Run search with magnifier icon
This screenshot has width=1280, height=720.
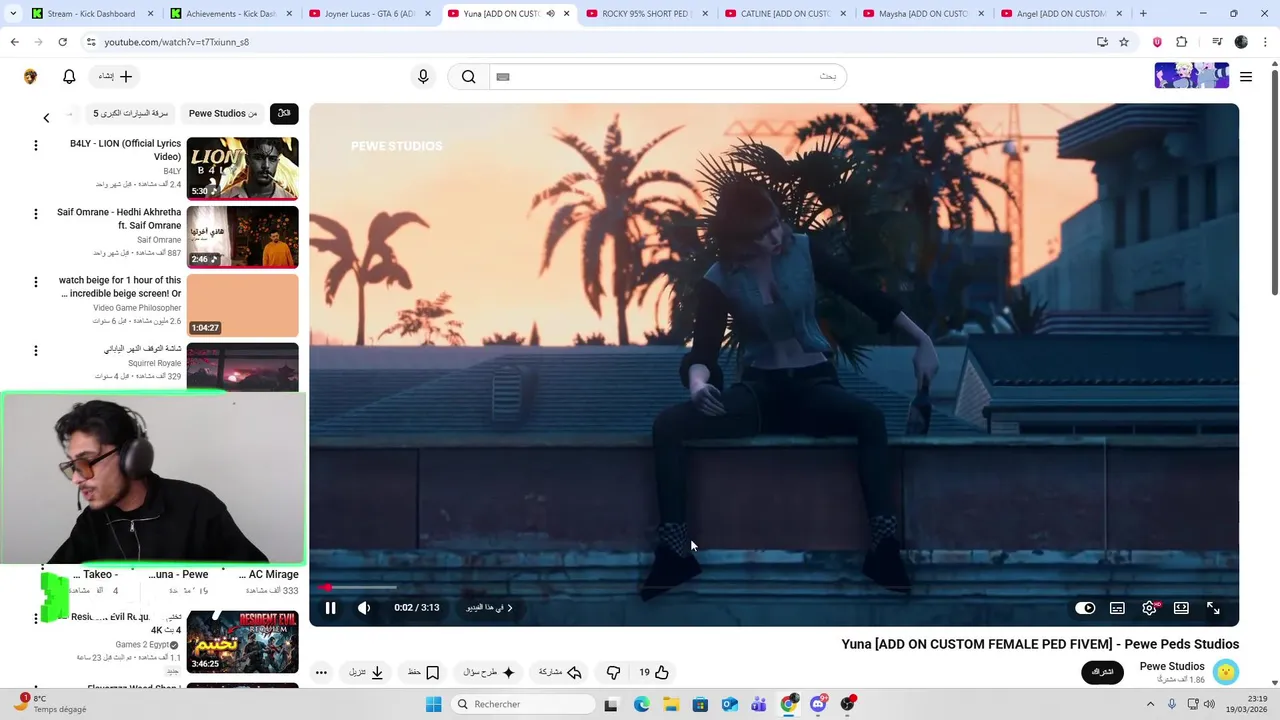[468, 76]
